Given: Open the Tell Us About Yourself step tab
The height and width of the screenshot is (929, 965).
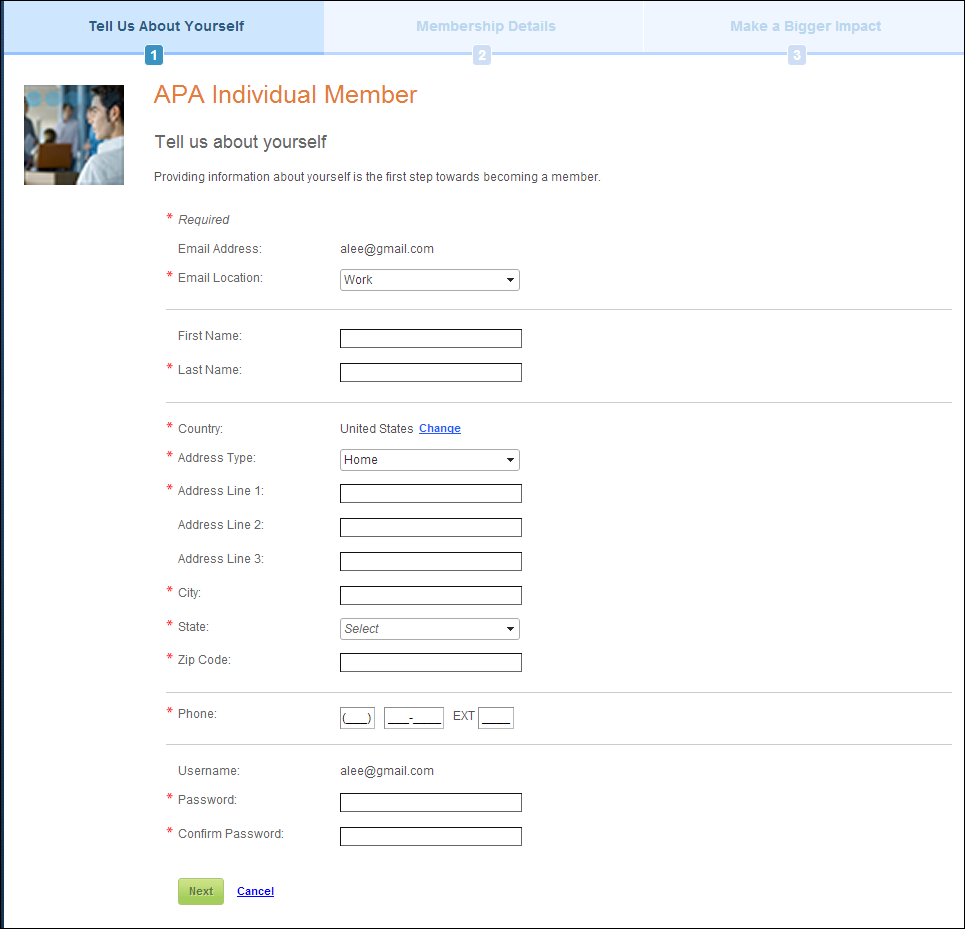Looking at the screenshot, I should [x=166, y=26].
